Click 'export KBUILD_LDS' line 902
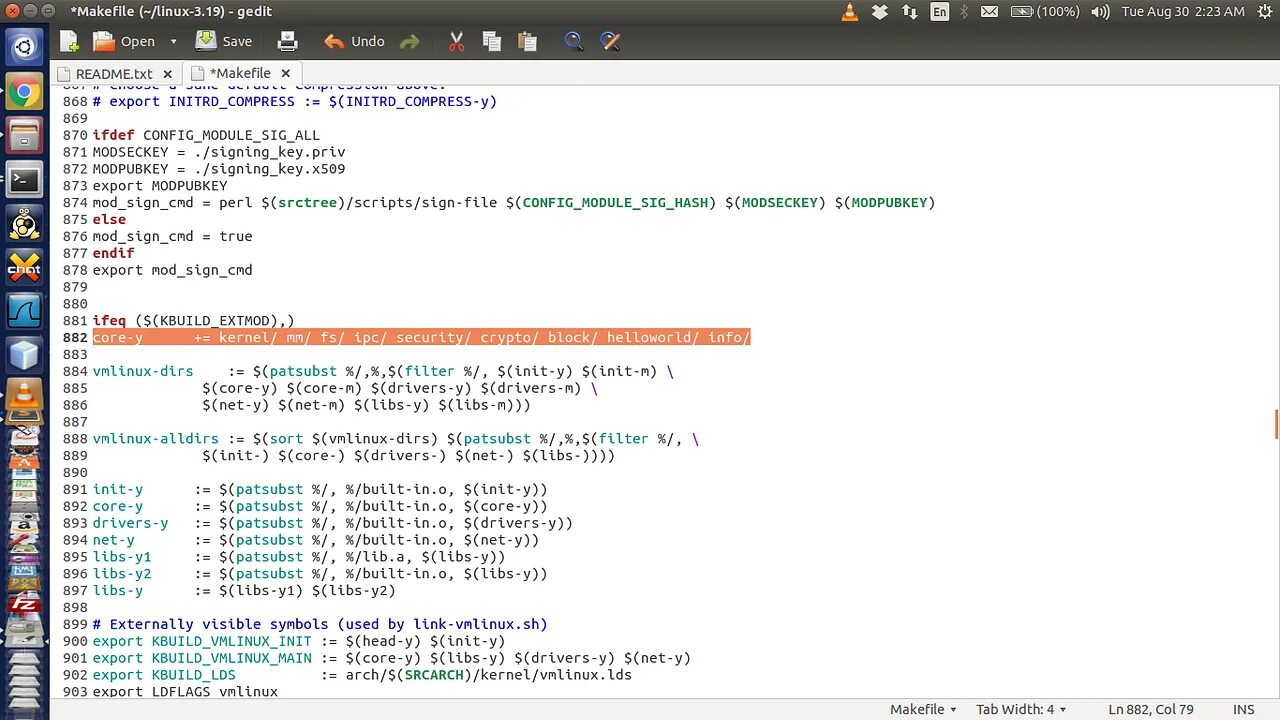 coord(362,675)
